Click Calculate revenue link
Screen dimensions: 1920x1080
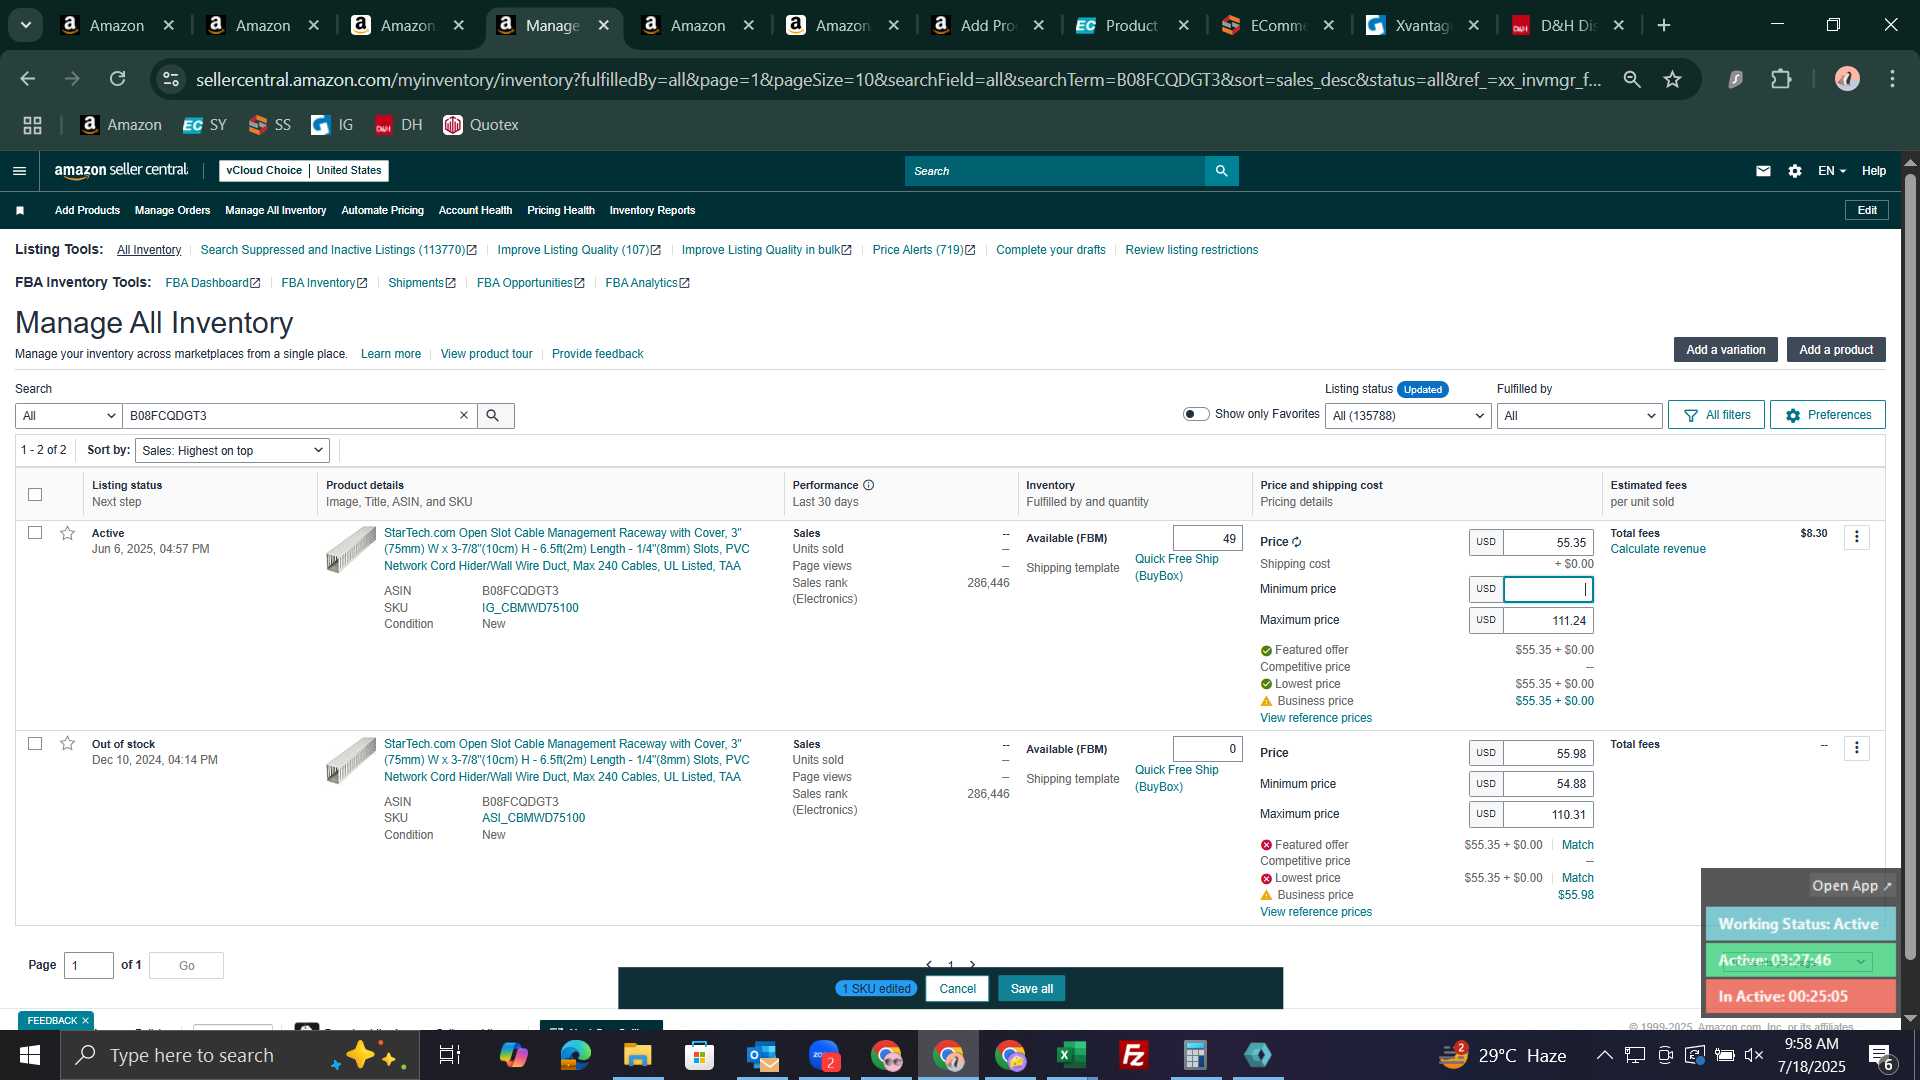1657,549
